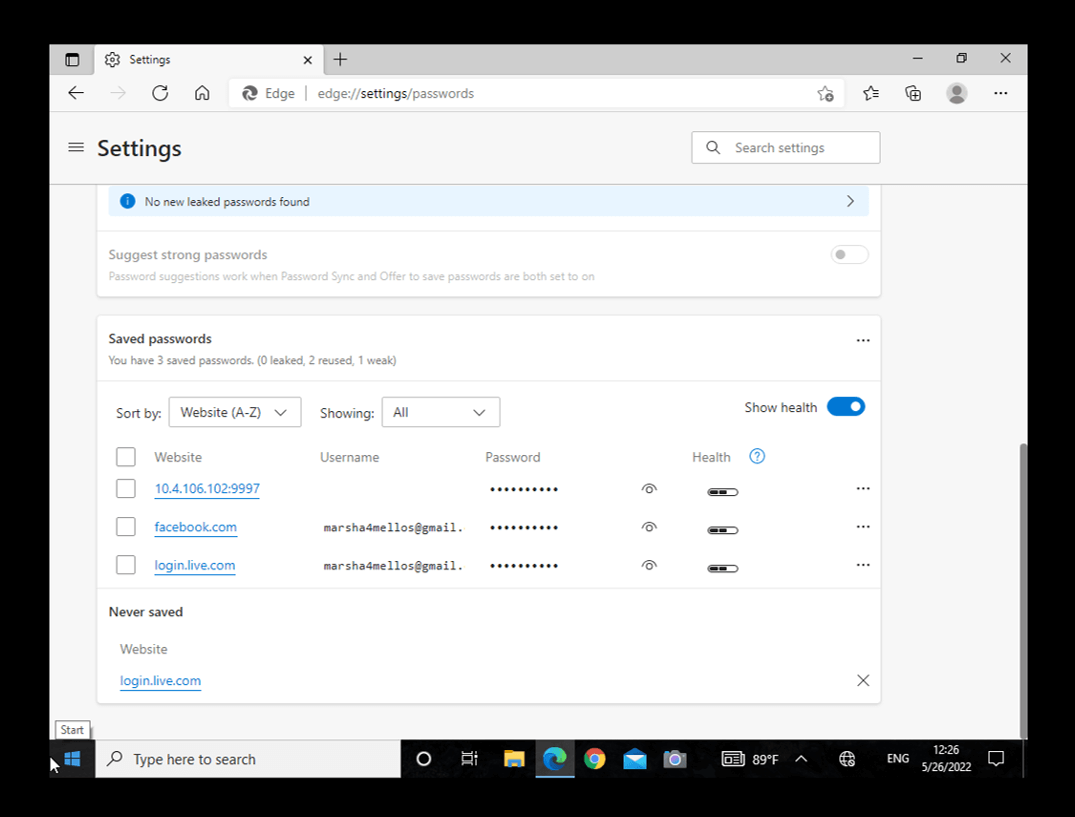The image size is (1075, 817).
Task: Open login.live.com link under Never saved
Action: click(x=160, y=681)
